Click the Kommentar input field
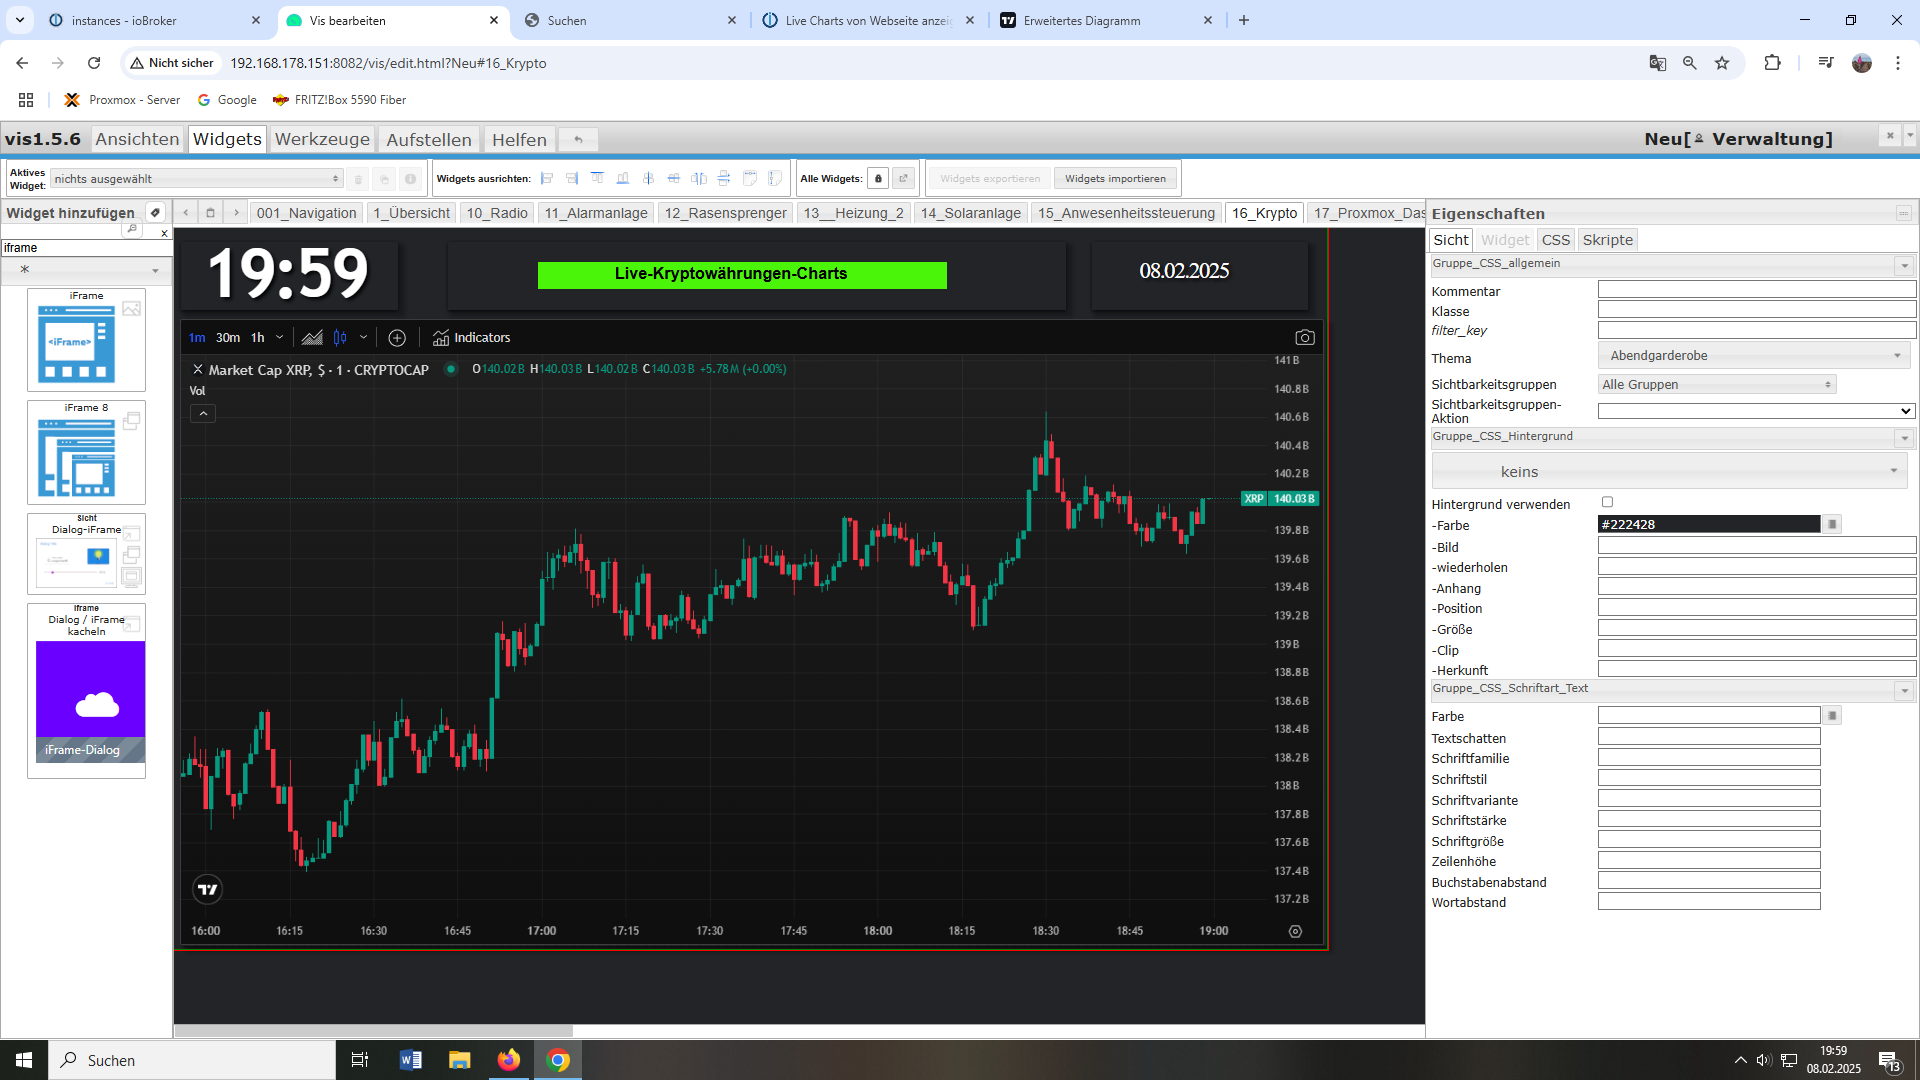1920x1080 pixels. (x=1756, y=290)
